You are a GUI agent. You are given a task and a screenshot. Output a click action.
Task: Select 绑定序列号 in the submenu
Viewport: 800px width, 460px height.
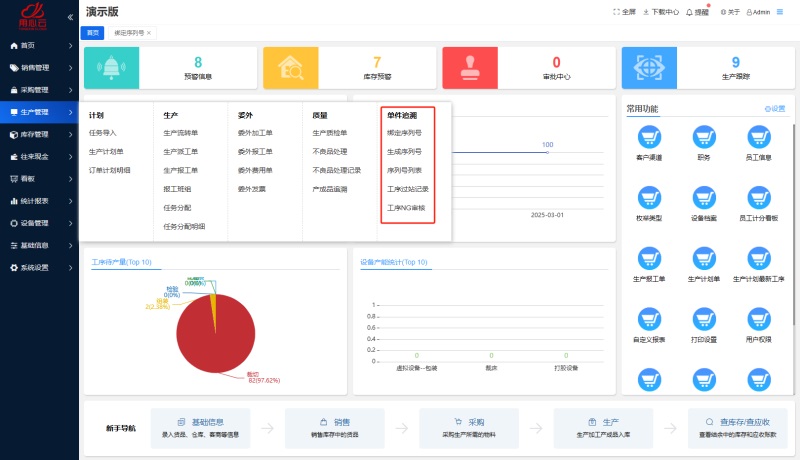403,132
